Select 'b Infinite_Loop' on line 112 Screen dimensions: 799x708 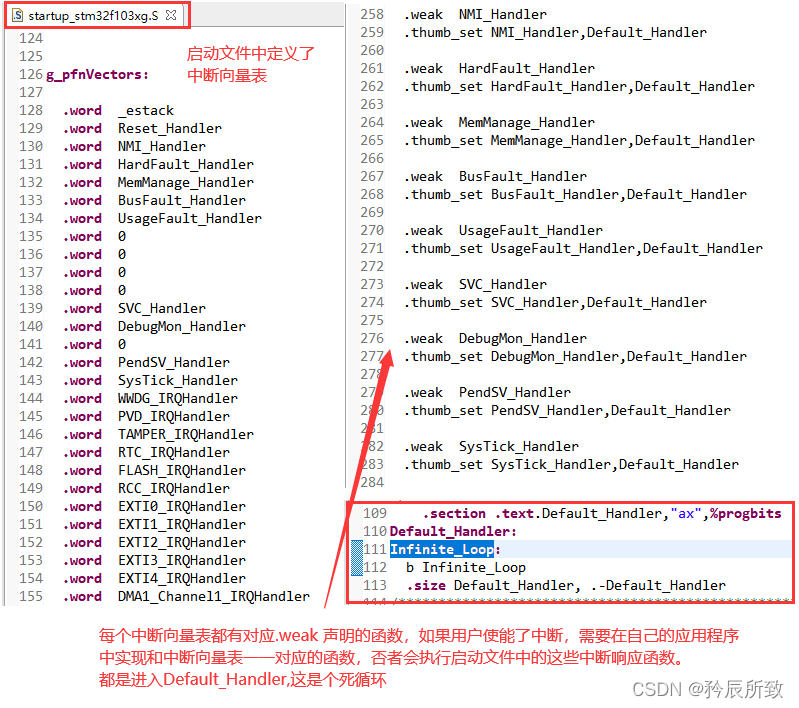pos(466,568)
